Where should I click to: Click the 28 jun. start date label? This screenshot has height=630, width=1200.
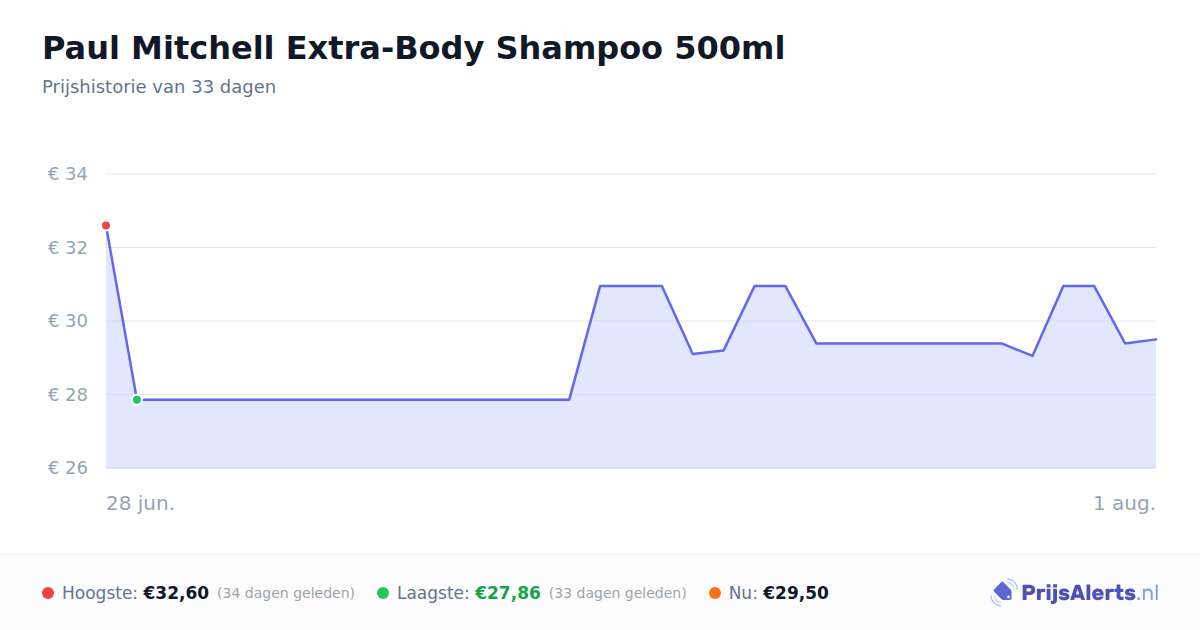tap(141, 503)
